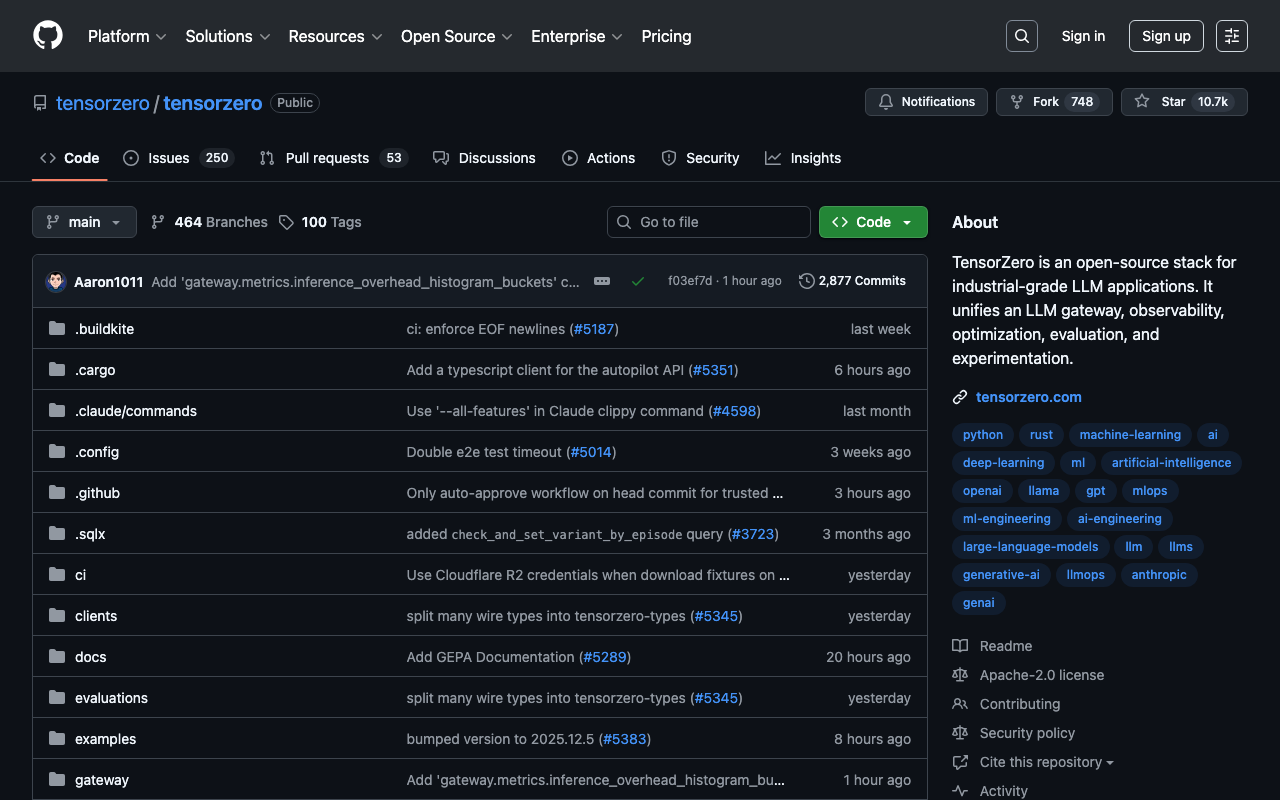Expand Cite this repository dropdown

point(1046,762)
